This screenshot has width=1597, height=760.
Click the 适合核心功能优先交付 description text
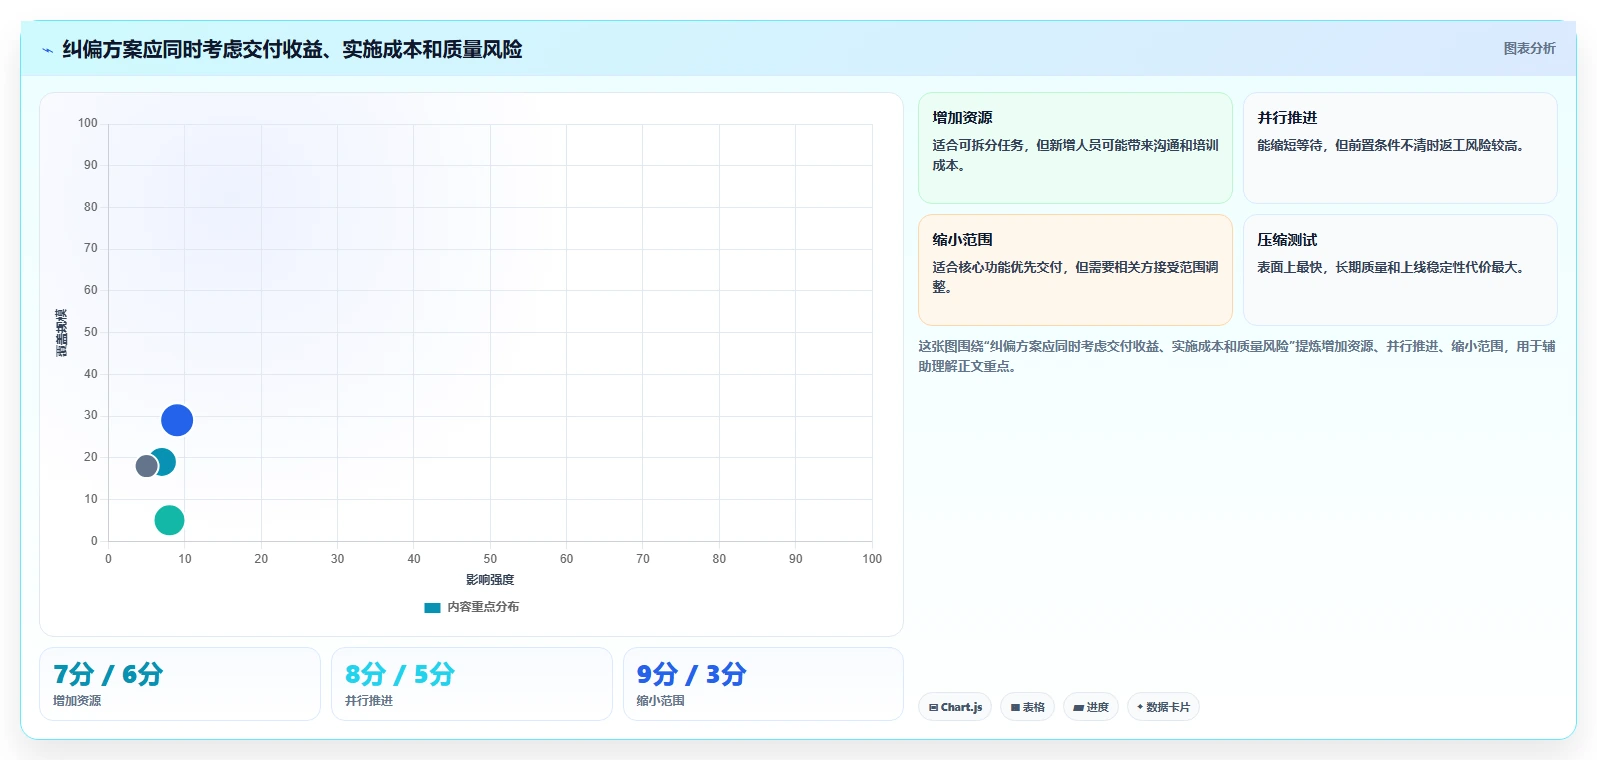click(1075, 277)
